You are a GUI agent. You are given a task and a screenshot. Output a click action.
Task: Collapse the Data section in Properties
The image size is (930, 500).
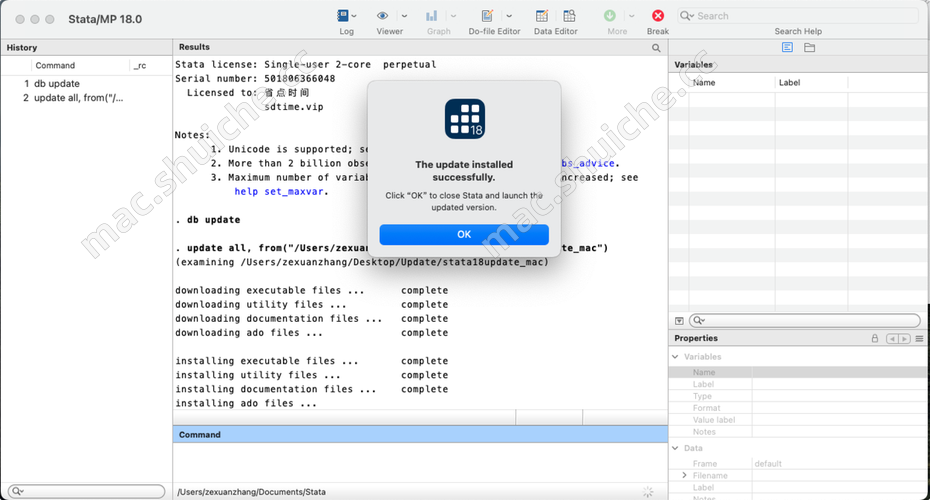[x=677, y=448]
